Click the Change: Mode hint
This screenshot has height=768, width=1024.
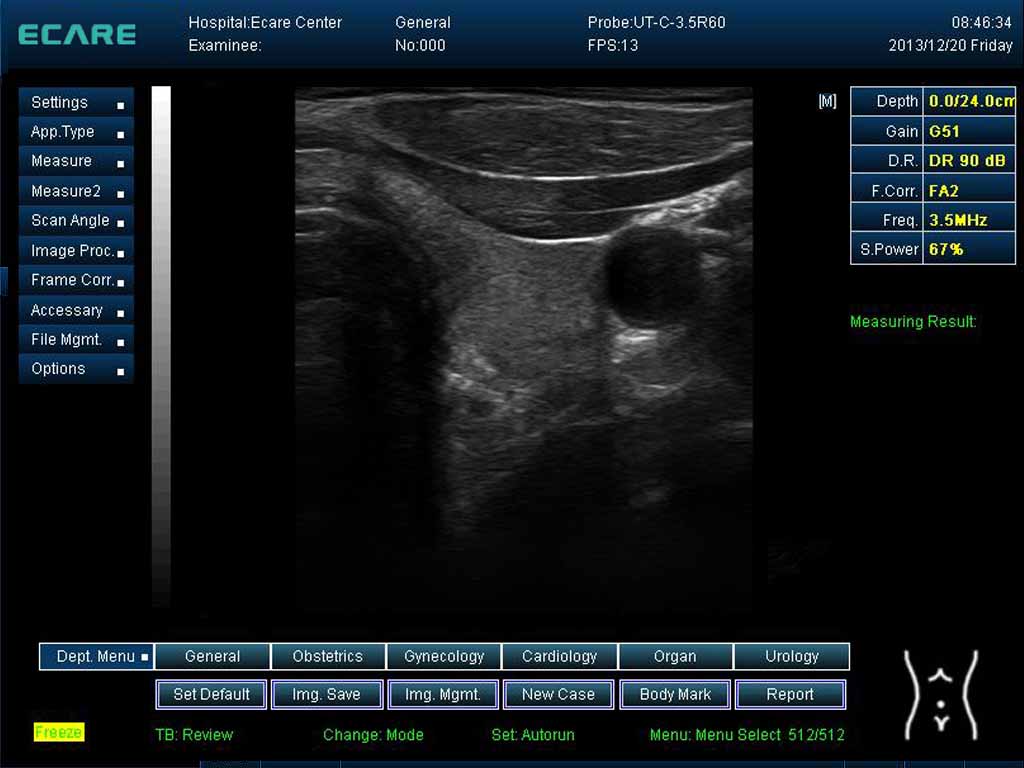coord(373,735)
